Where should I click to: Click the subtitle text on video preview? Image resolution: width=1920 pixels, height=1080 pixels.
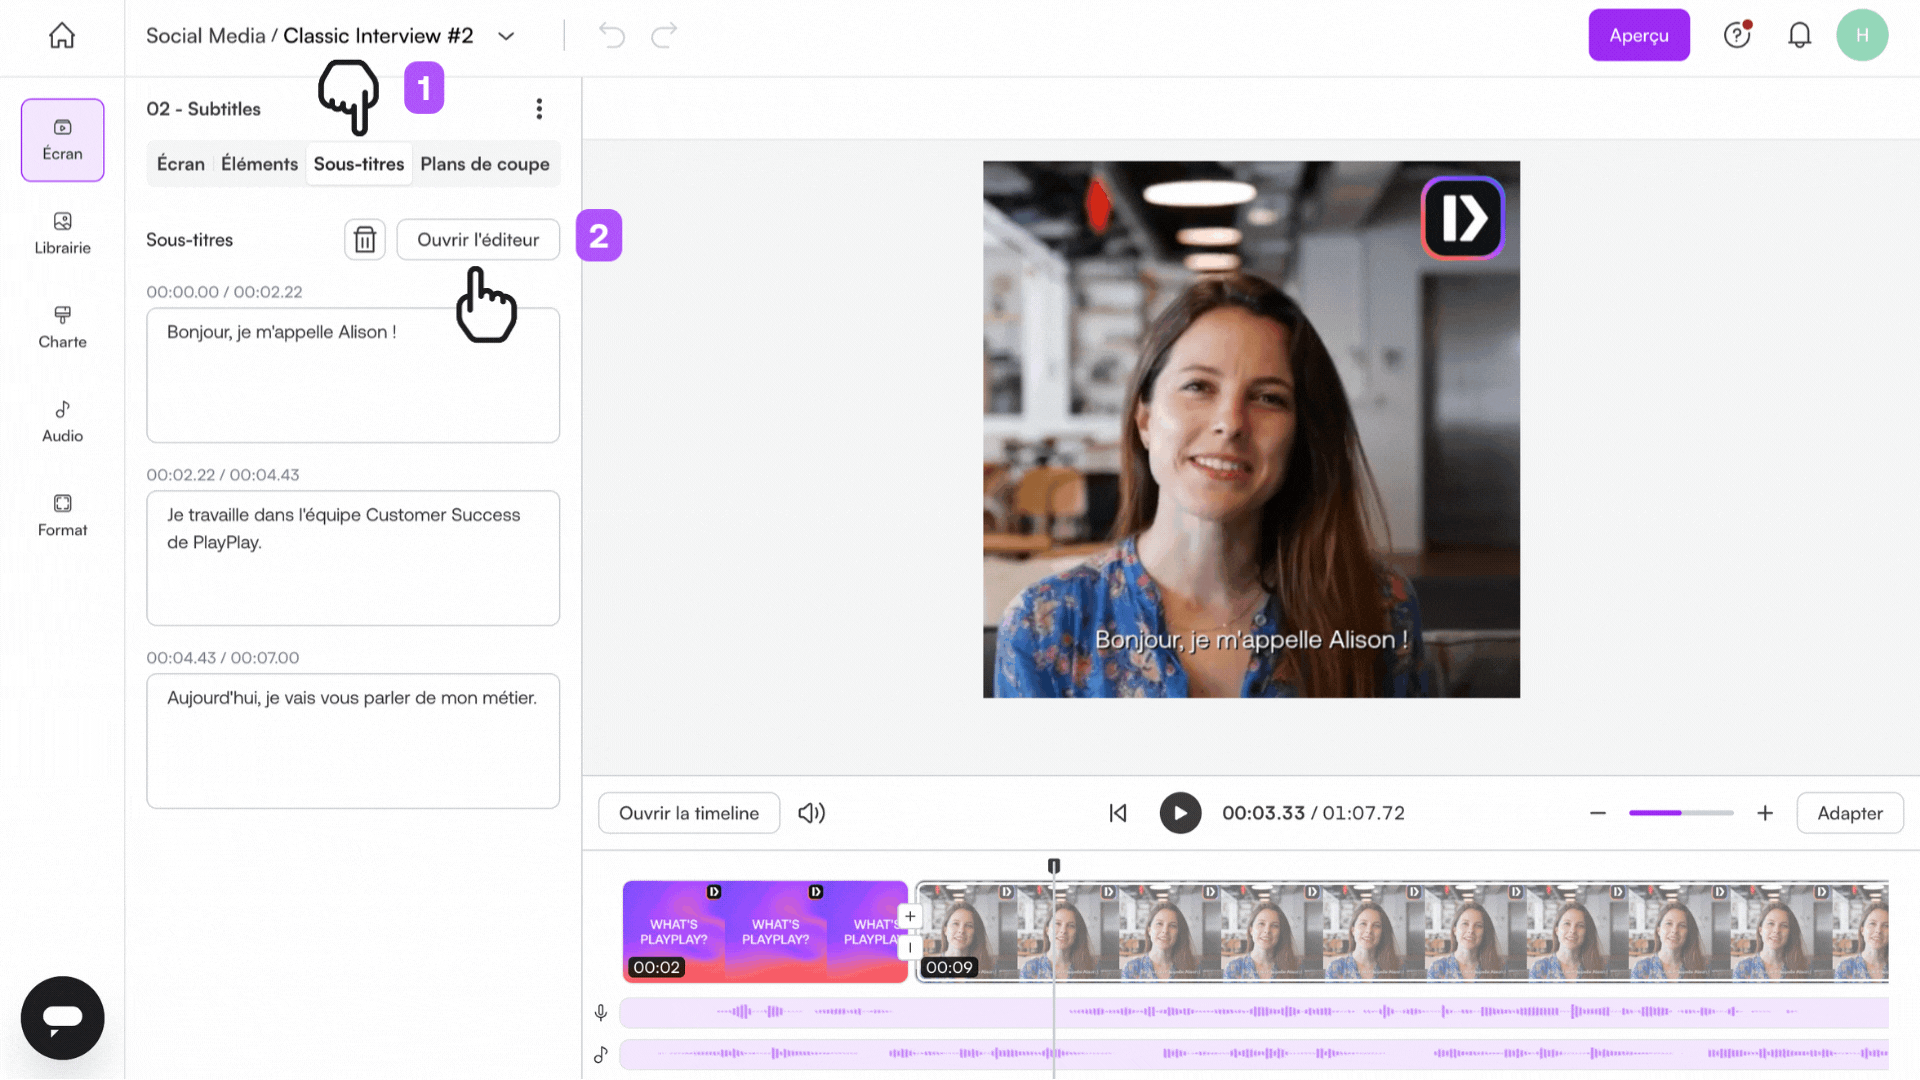1251,640
